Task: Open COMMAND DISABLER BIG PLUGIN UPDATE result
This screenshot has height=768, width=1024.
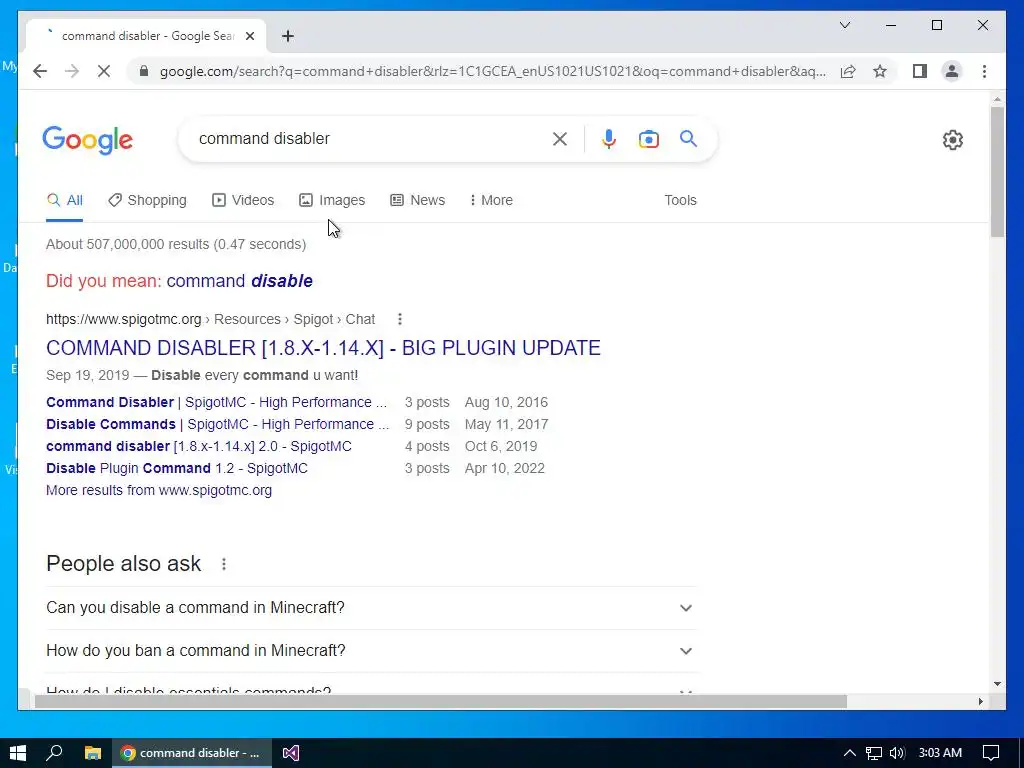Action: click(323, 348)
